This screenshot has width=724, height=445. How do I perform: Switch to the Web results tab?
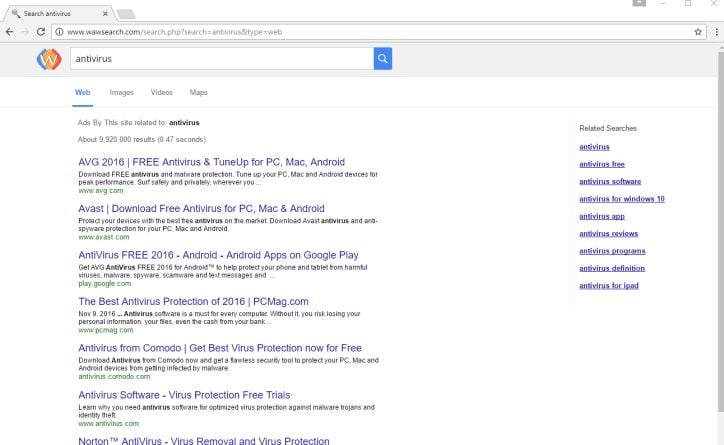point(82,92)
